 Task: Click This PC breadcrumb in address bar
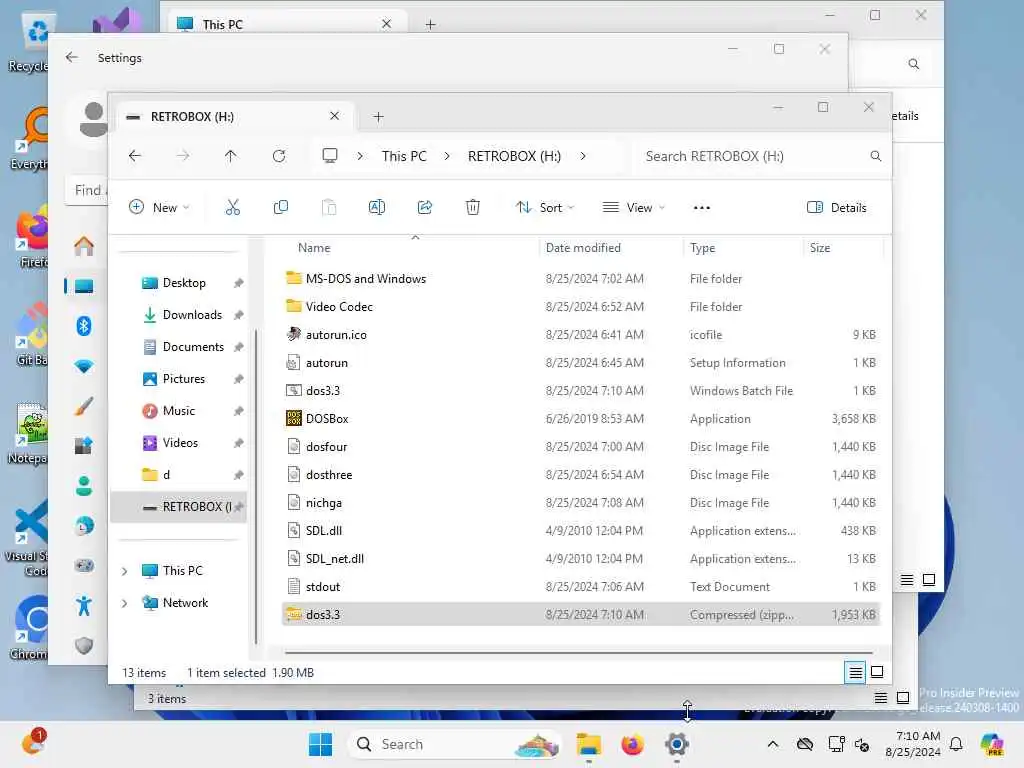tap(404, 156)
